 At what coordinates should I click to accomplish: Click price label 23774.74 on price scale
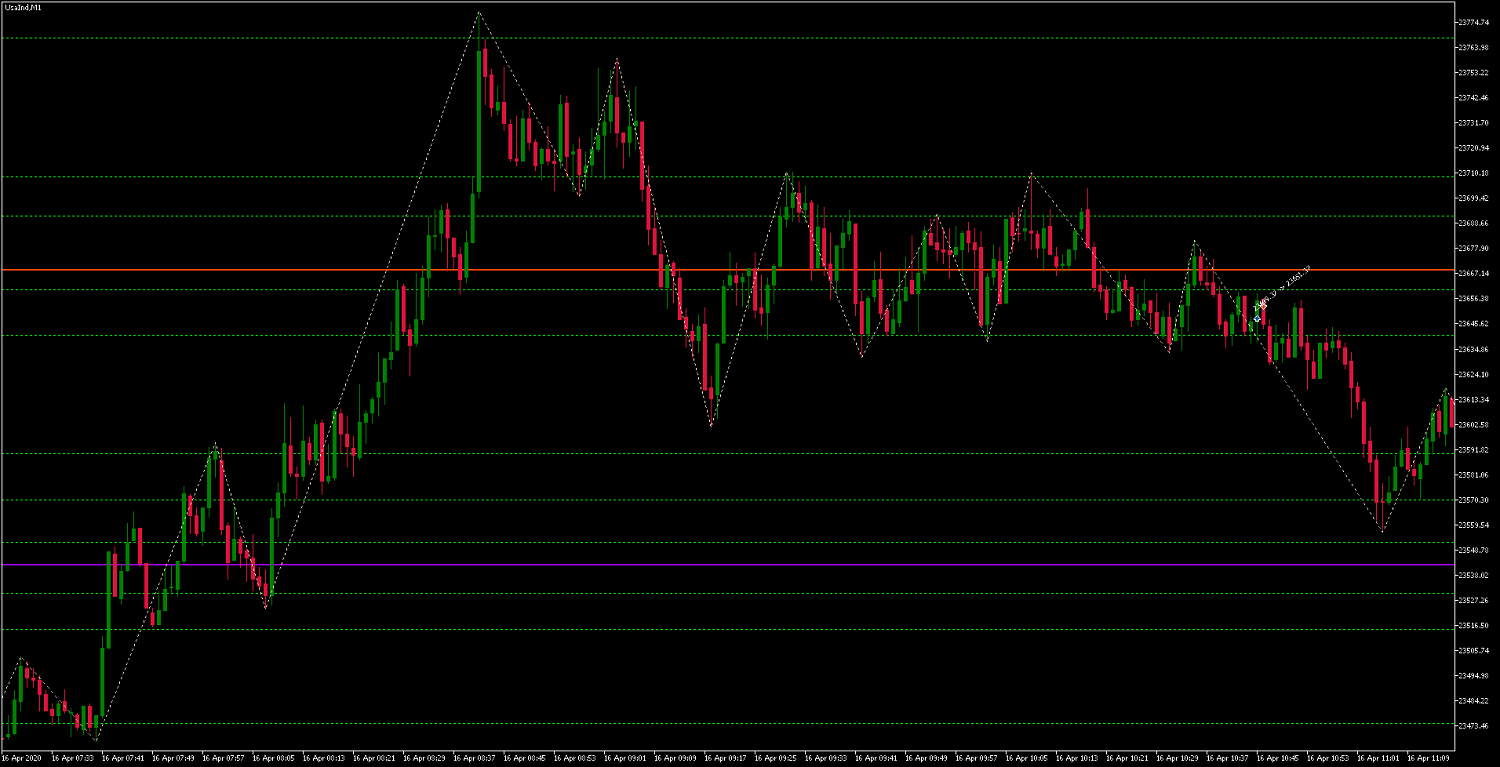[1474, 22]
